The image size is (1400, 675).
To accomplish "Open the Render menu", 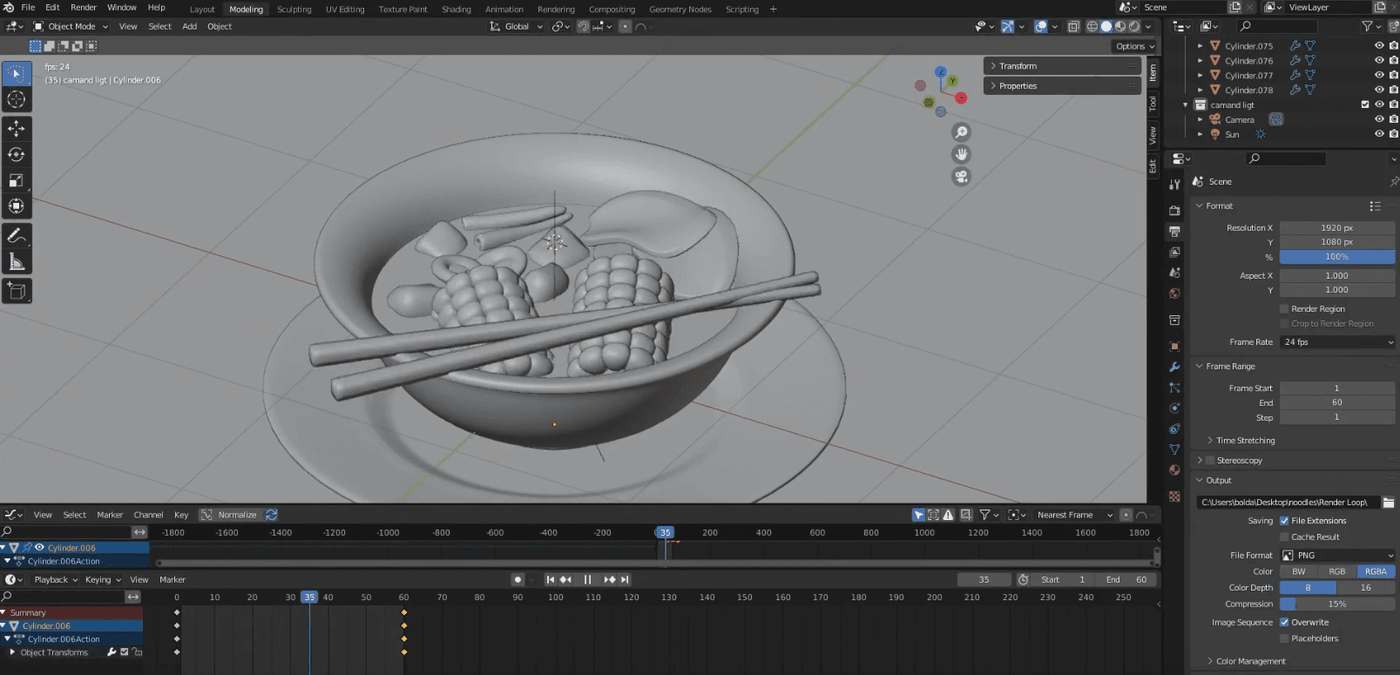I will click(84, 8).
